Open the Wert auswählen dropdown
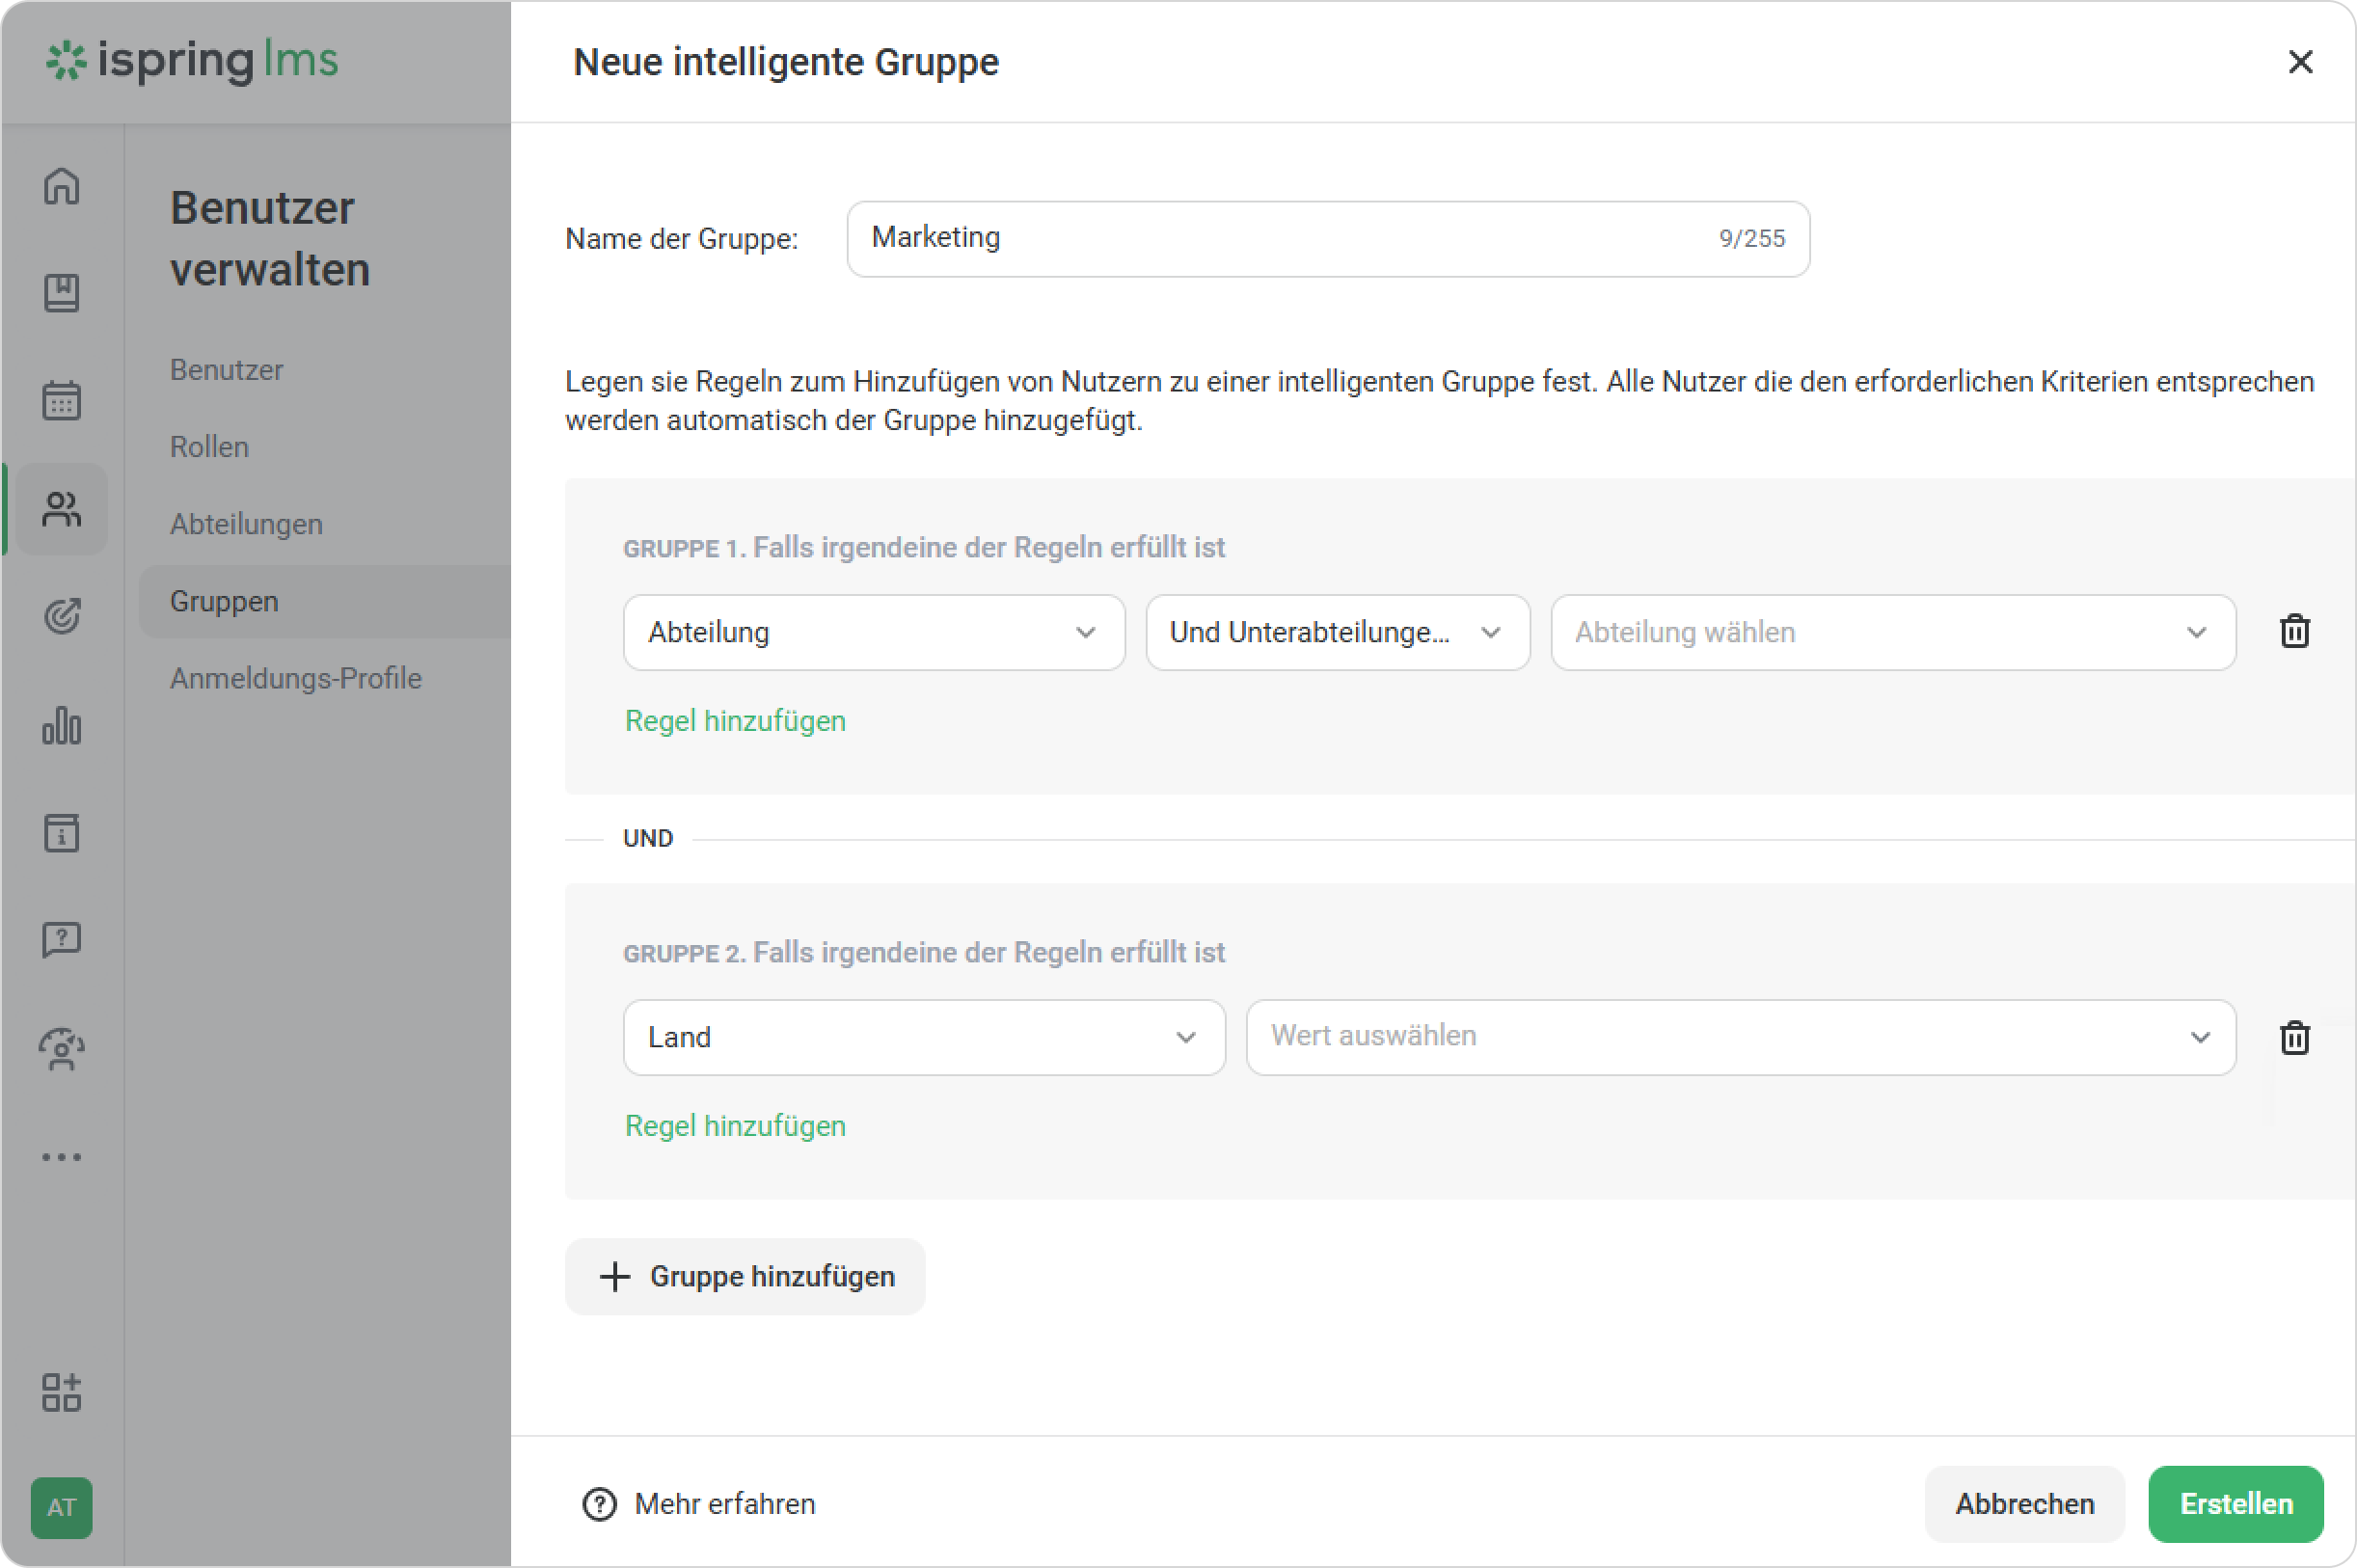 click(x=1740, y=1037)
